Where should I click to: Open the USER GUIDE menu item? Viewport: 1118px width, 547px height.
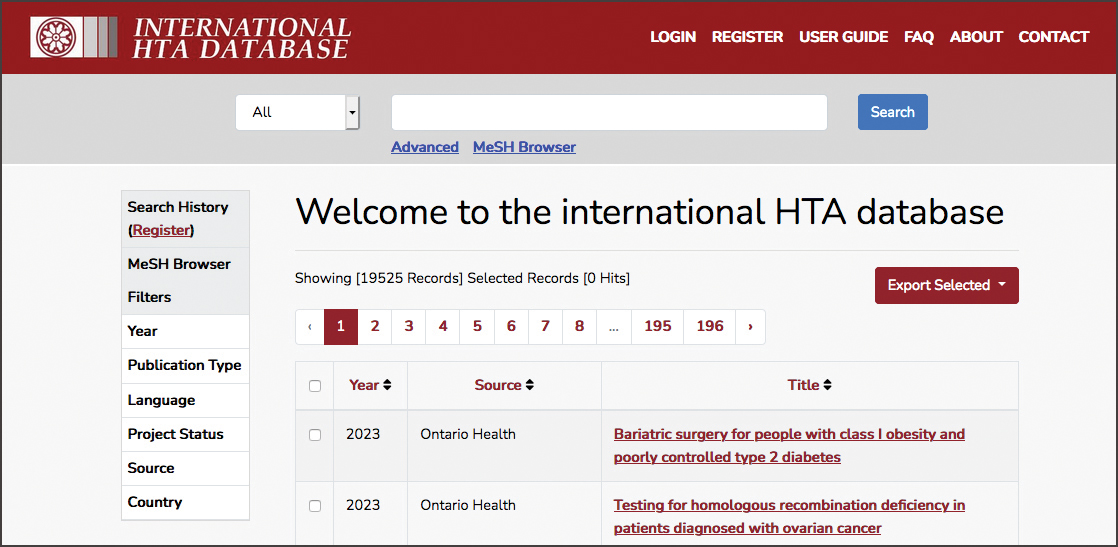point(843,37)
